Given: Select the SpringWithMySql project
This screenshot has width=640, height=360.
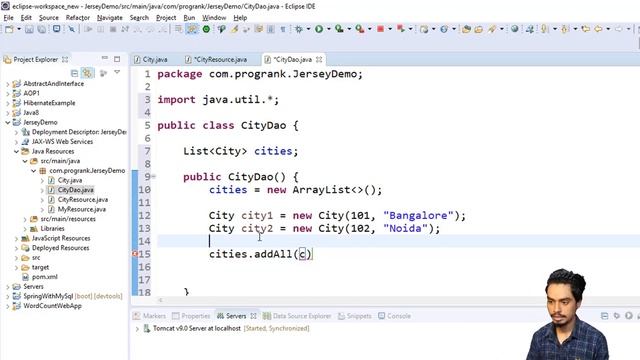Looking at the screenshot, I should click(x=48, y=296).
